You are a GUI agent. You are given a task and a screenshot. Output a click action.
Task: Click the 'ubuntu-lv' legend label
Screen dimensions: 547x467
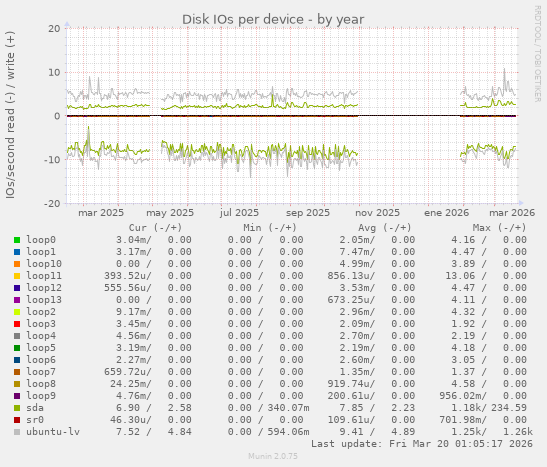(53, 432)
